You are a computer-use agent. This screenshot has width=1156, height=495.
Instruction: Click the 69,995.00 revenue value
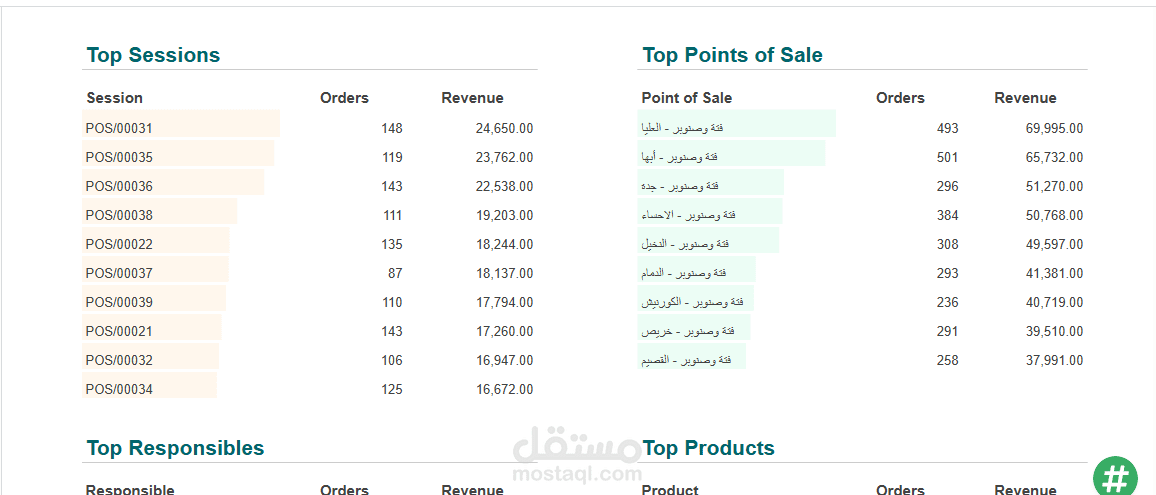[1054, 128]
